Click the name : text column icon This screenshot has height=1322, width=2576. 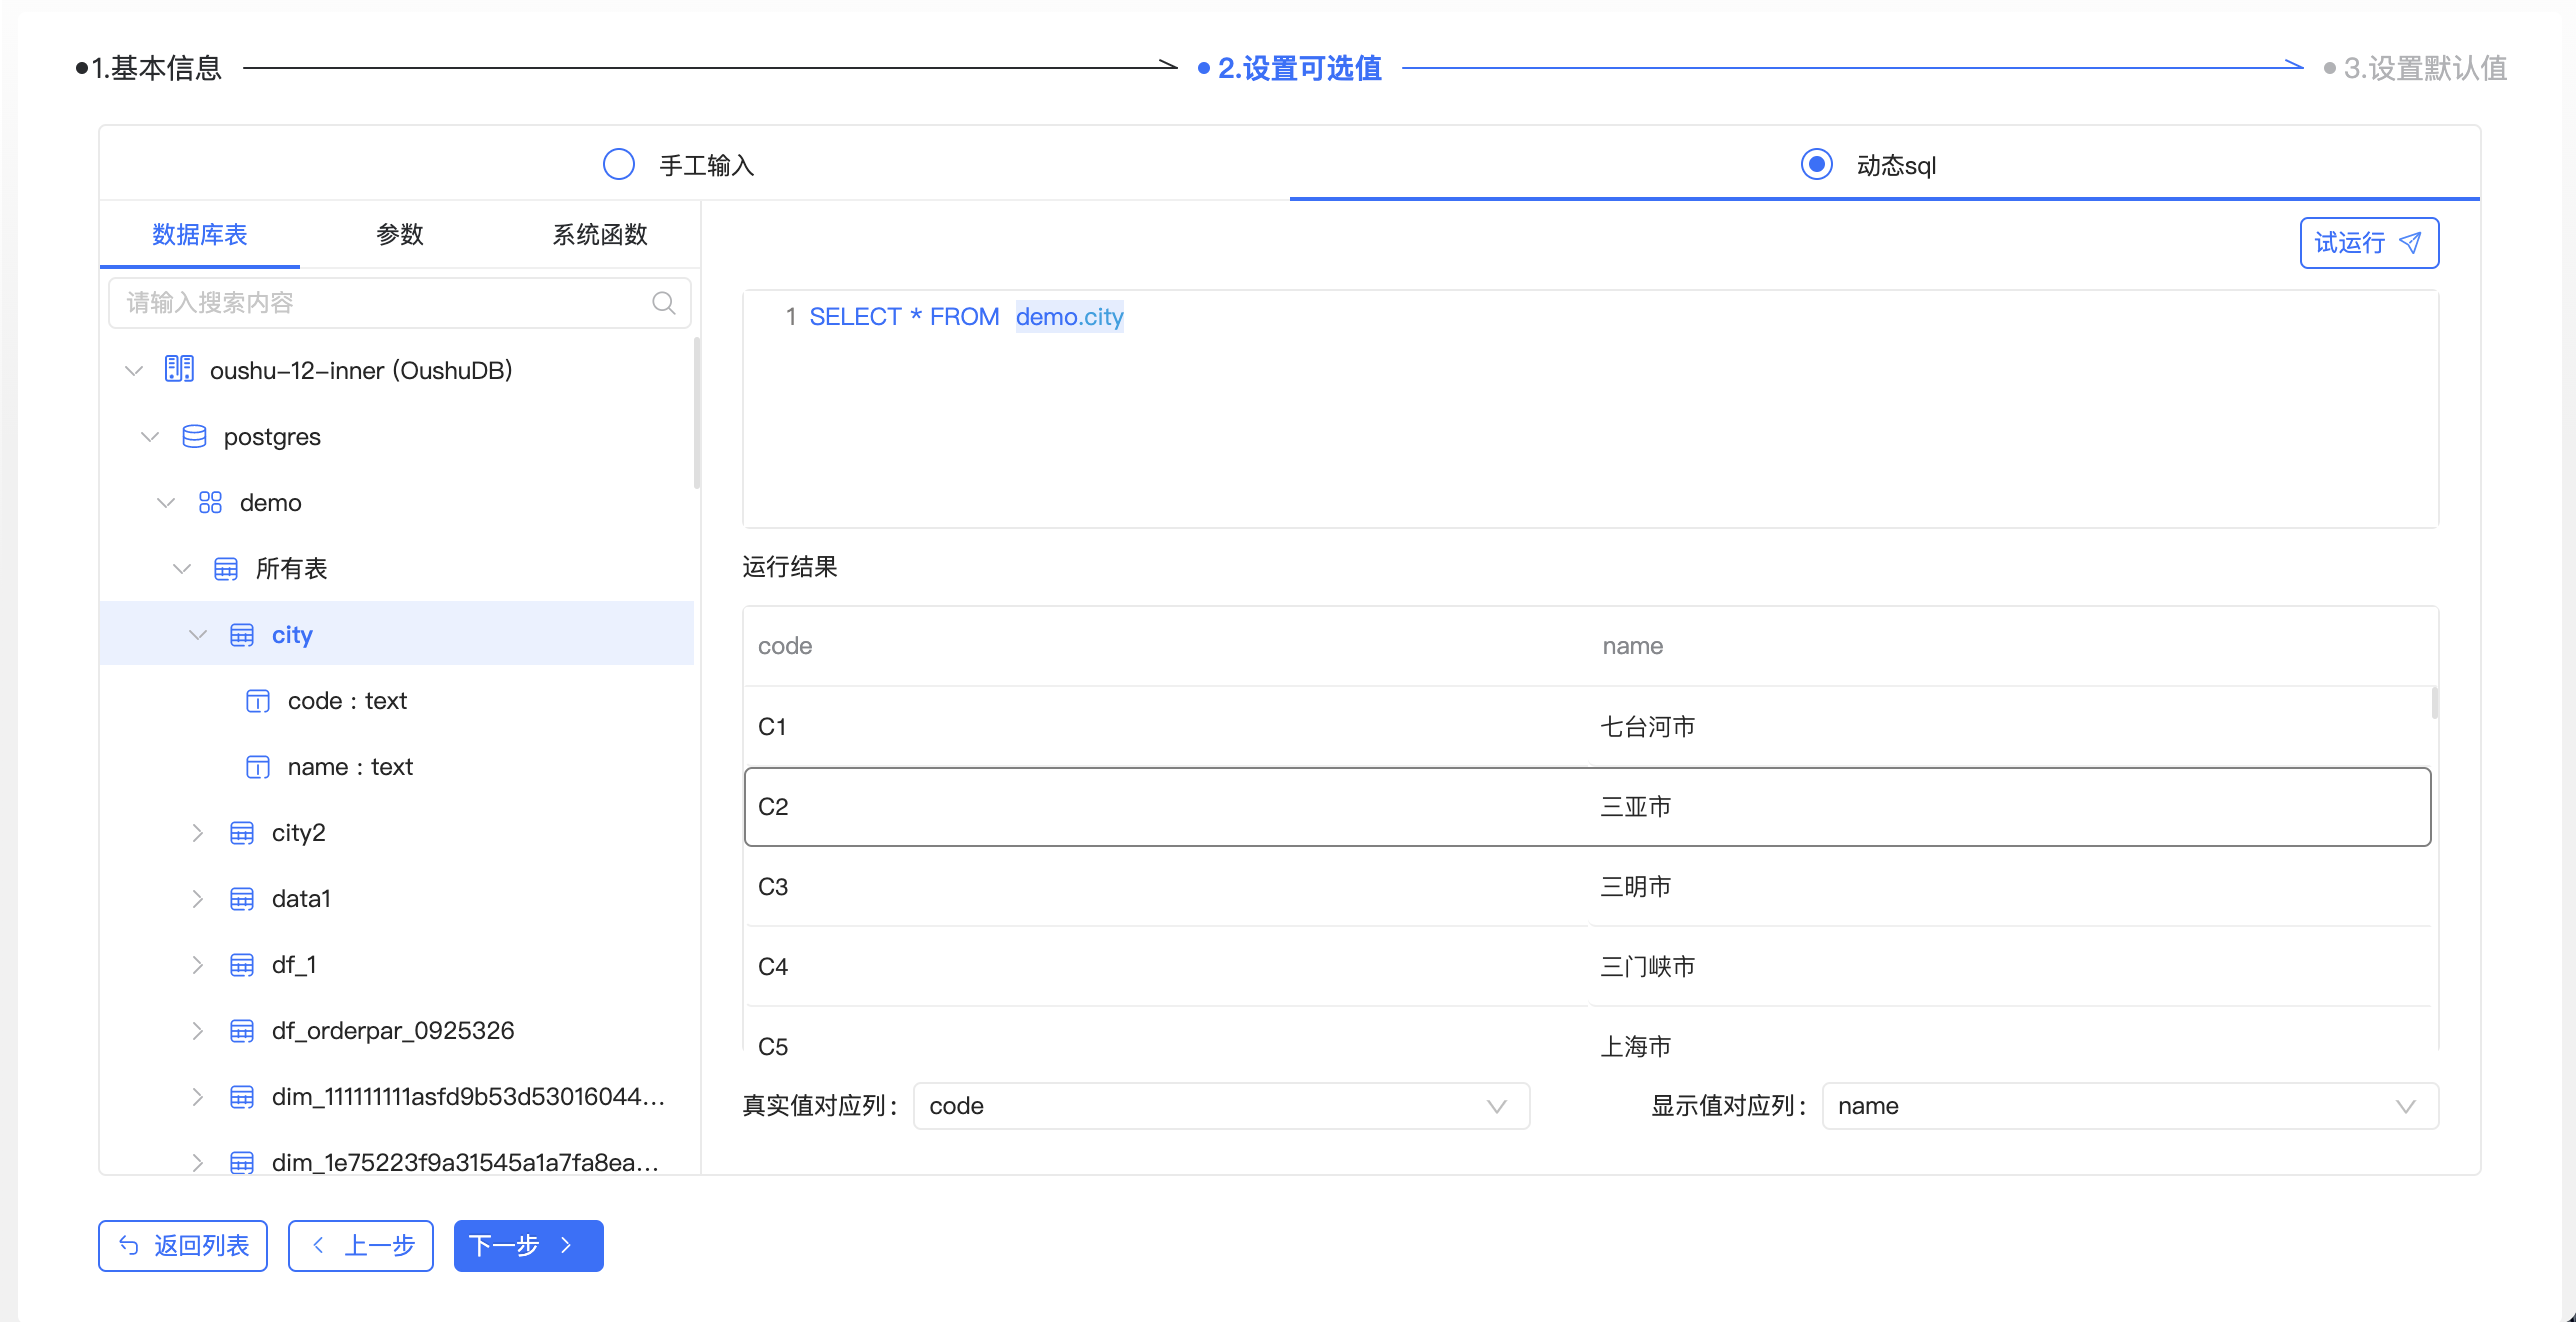pos(258,767)
